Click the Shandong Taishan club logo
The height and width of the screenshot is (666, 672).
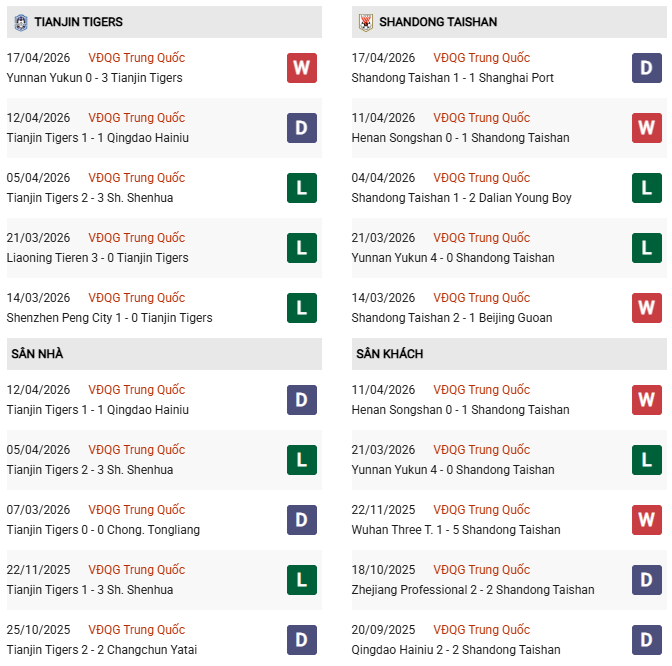[x=365, y=21]
